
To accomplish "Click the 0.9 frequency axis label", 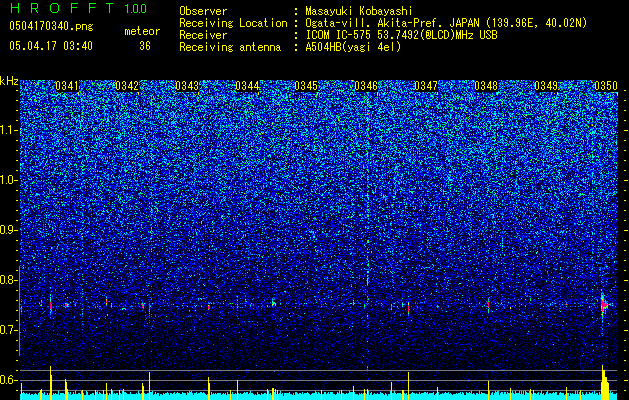I will pos(8,230).
